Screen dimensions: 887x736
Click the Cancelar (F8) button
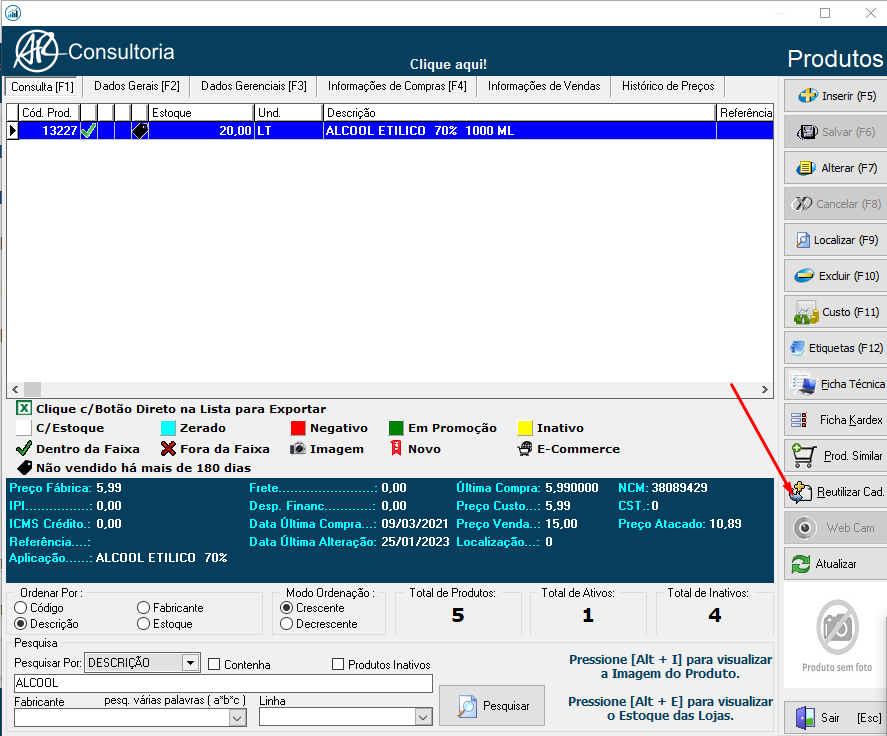coord(836,204)
